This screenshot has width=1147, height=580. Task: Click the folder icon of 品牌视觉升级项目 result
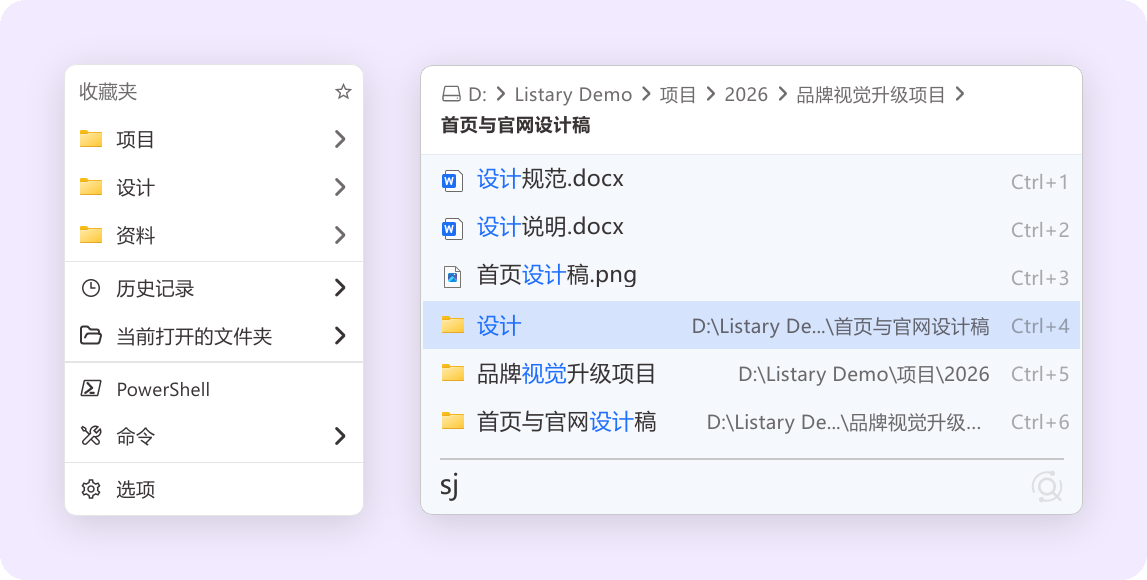453,373
